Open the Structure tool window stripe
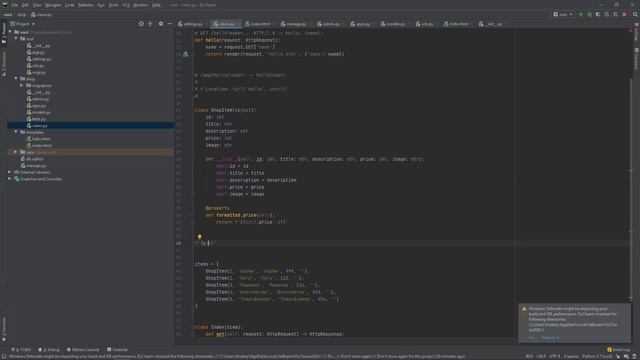The image size is (640, 360). [4, 64]
